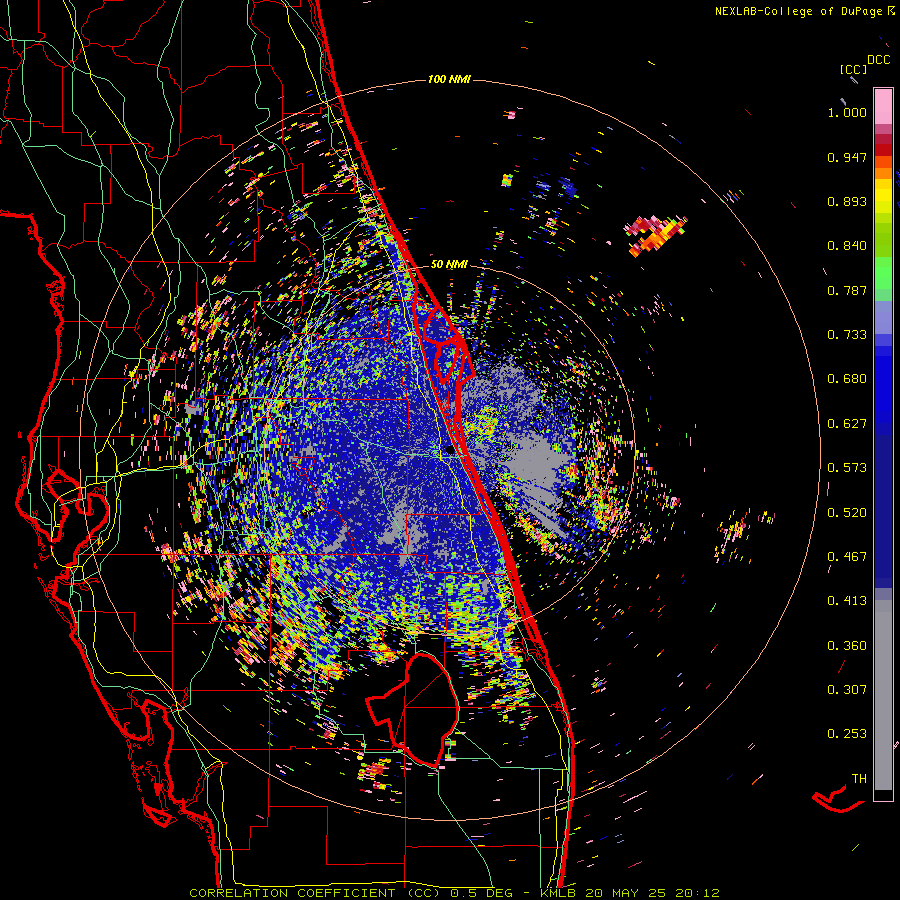This screenshot has width=900, height=900.
Task: Select the 0.360 legend value
Action: pyautogui.click(x=847, y=646)
